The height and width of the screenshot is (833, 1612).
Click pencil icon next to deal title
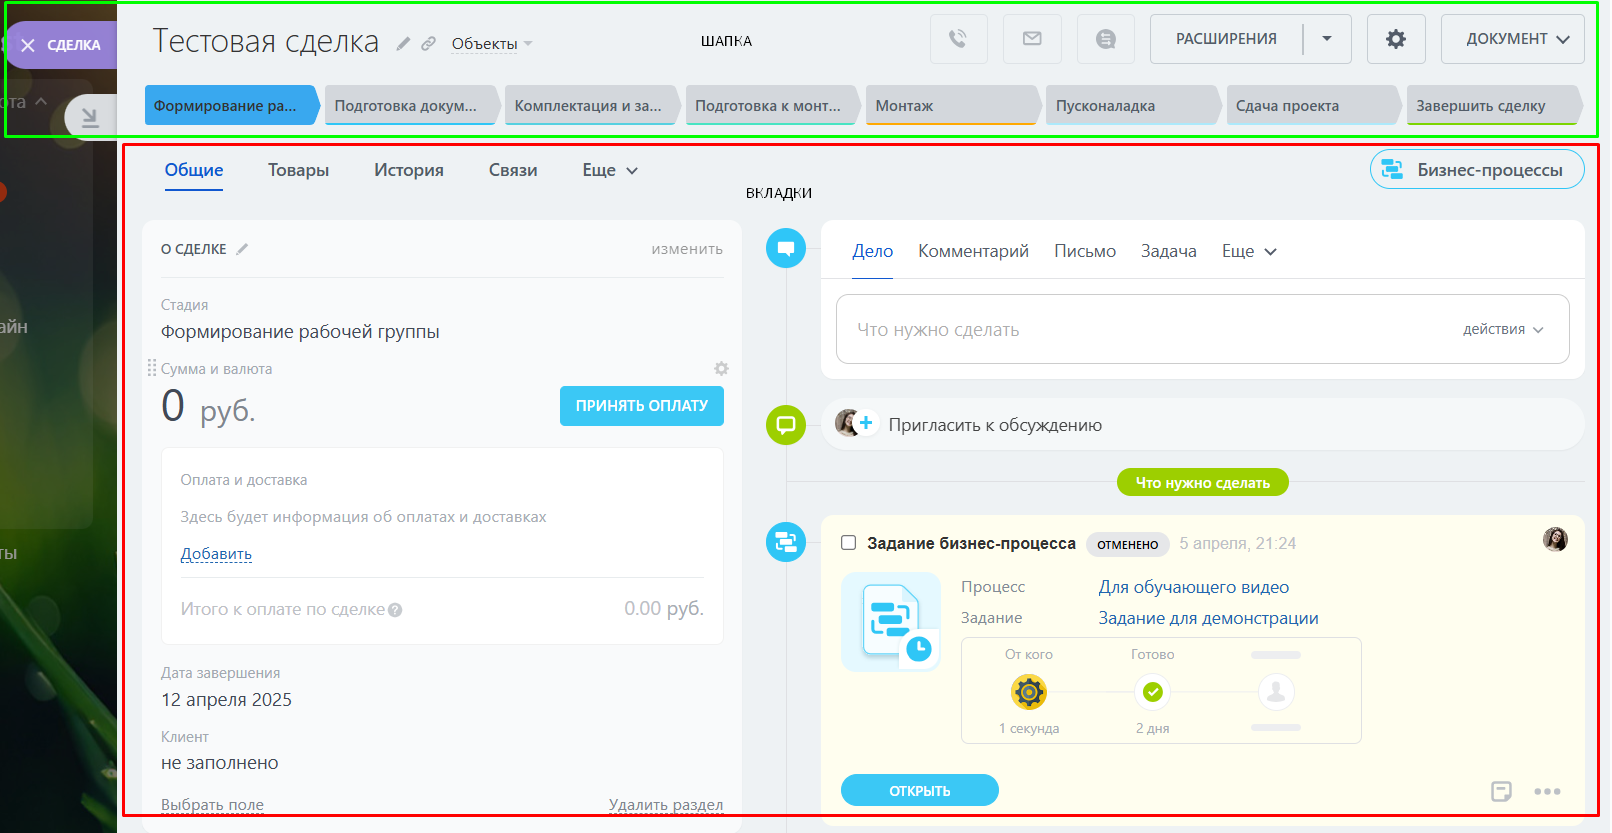[403, 44]
